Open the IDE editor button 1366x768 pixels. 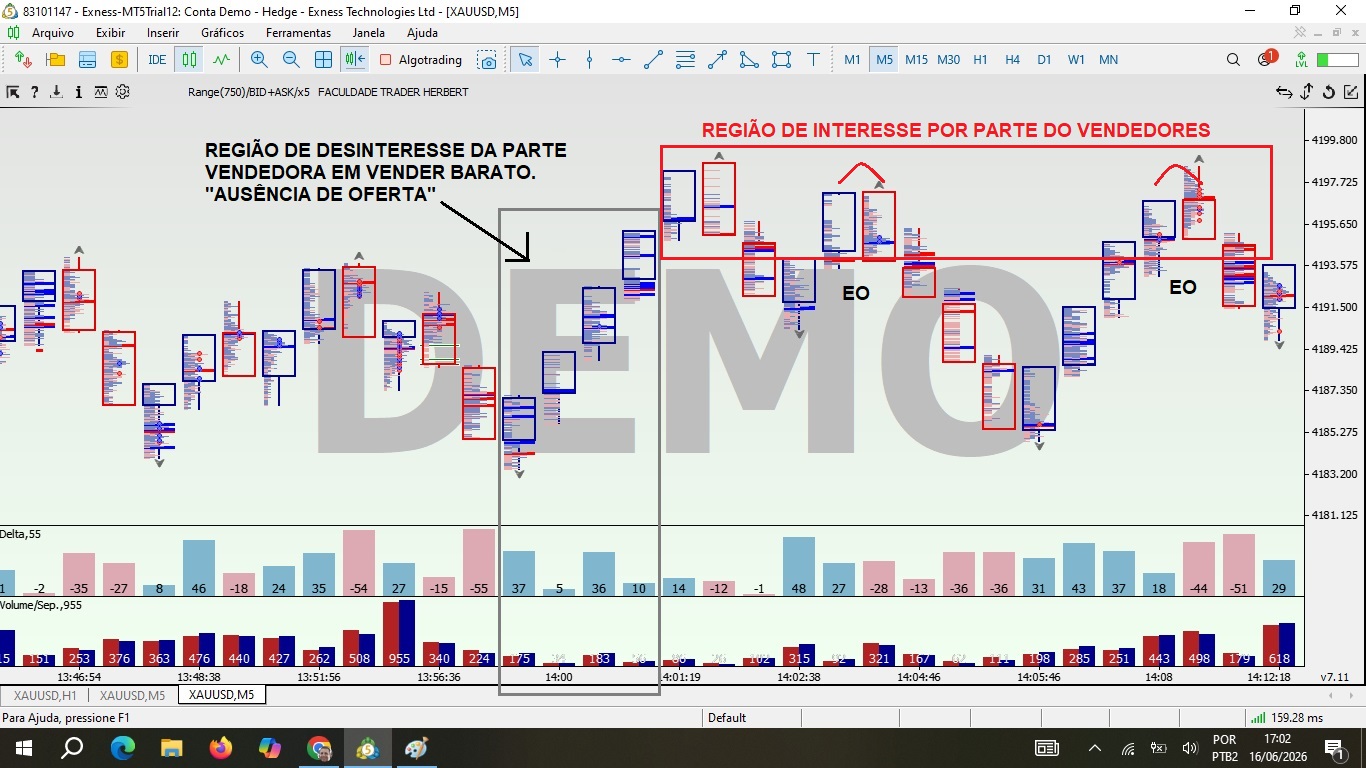pyautogui.click(x=157, y=60)
